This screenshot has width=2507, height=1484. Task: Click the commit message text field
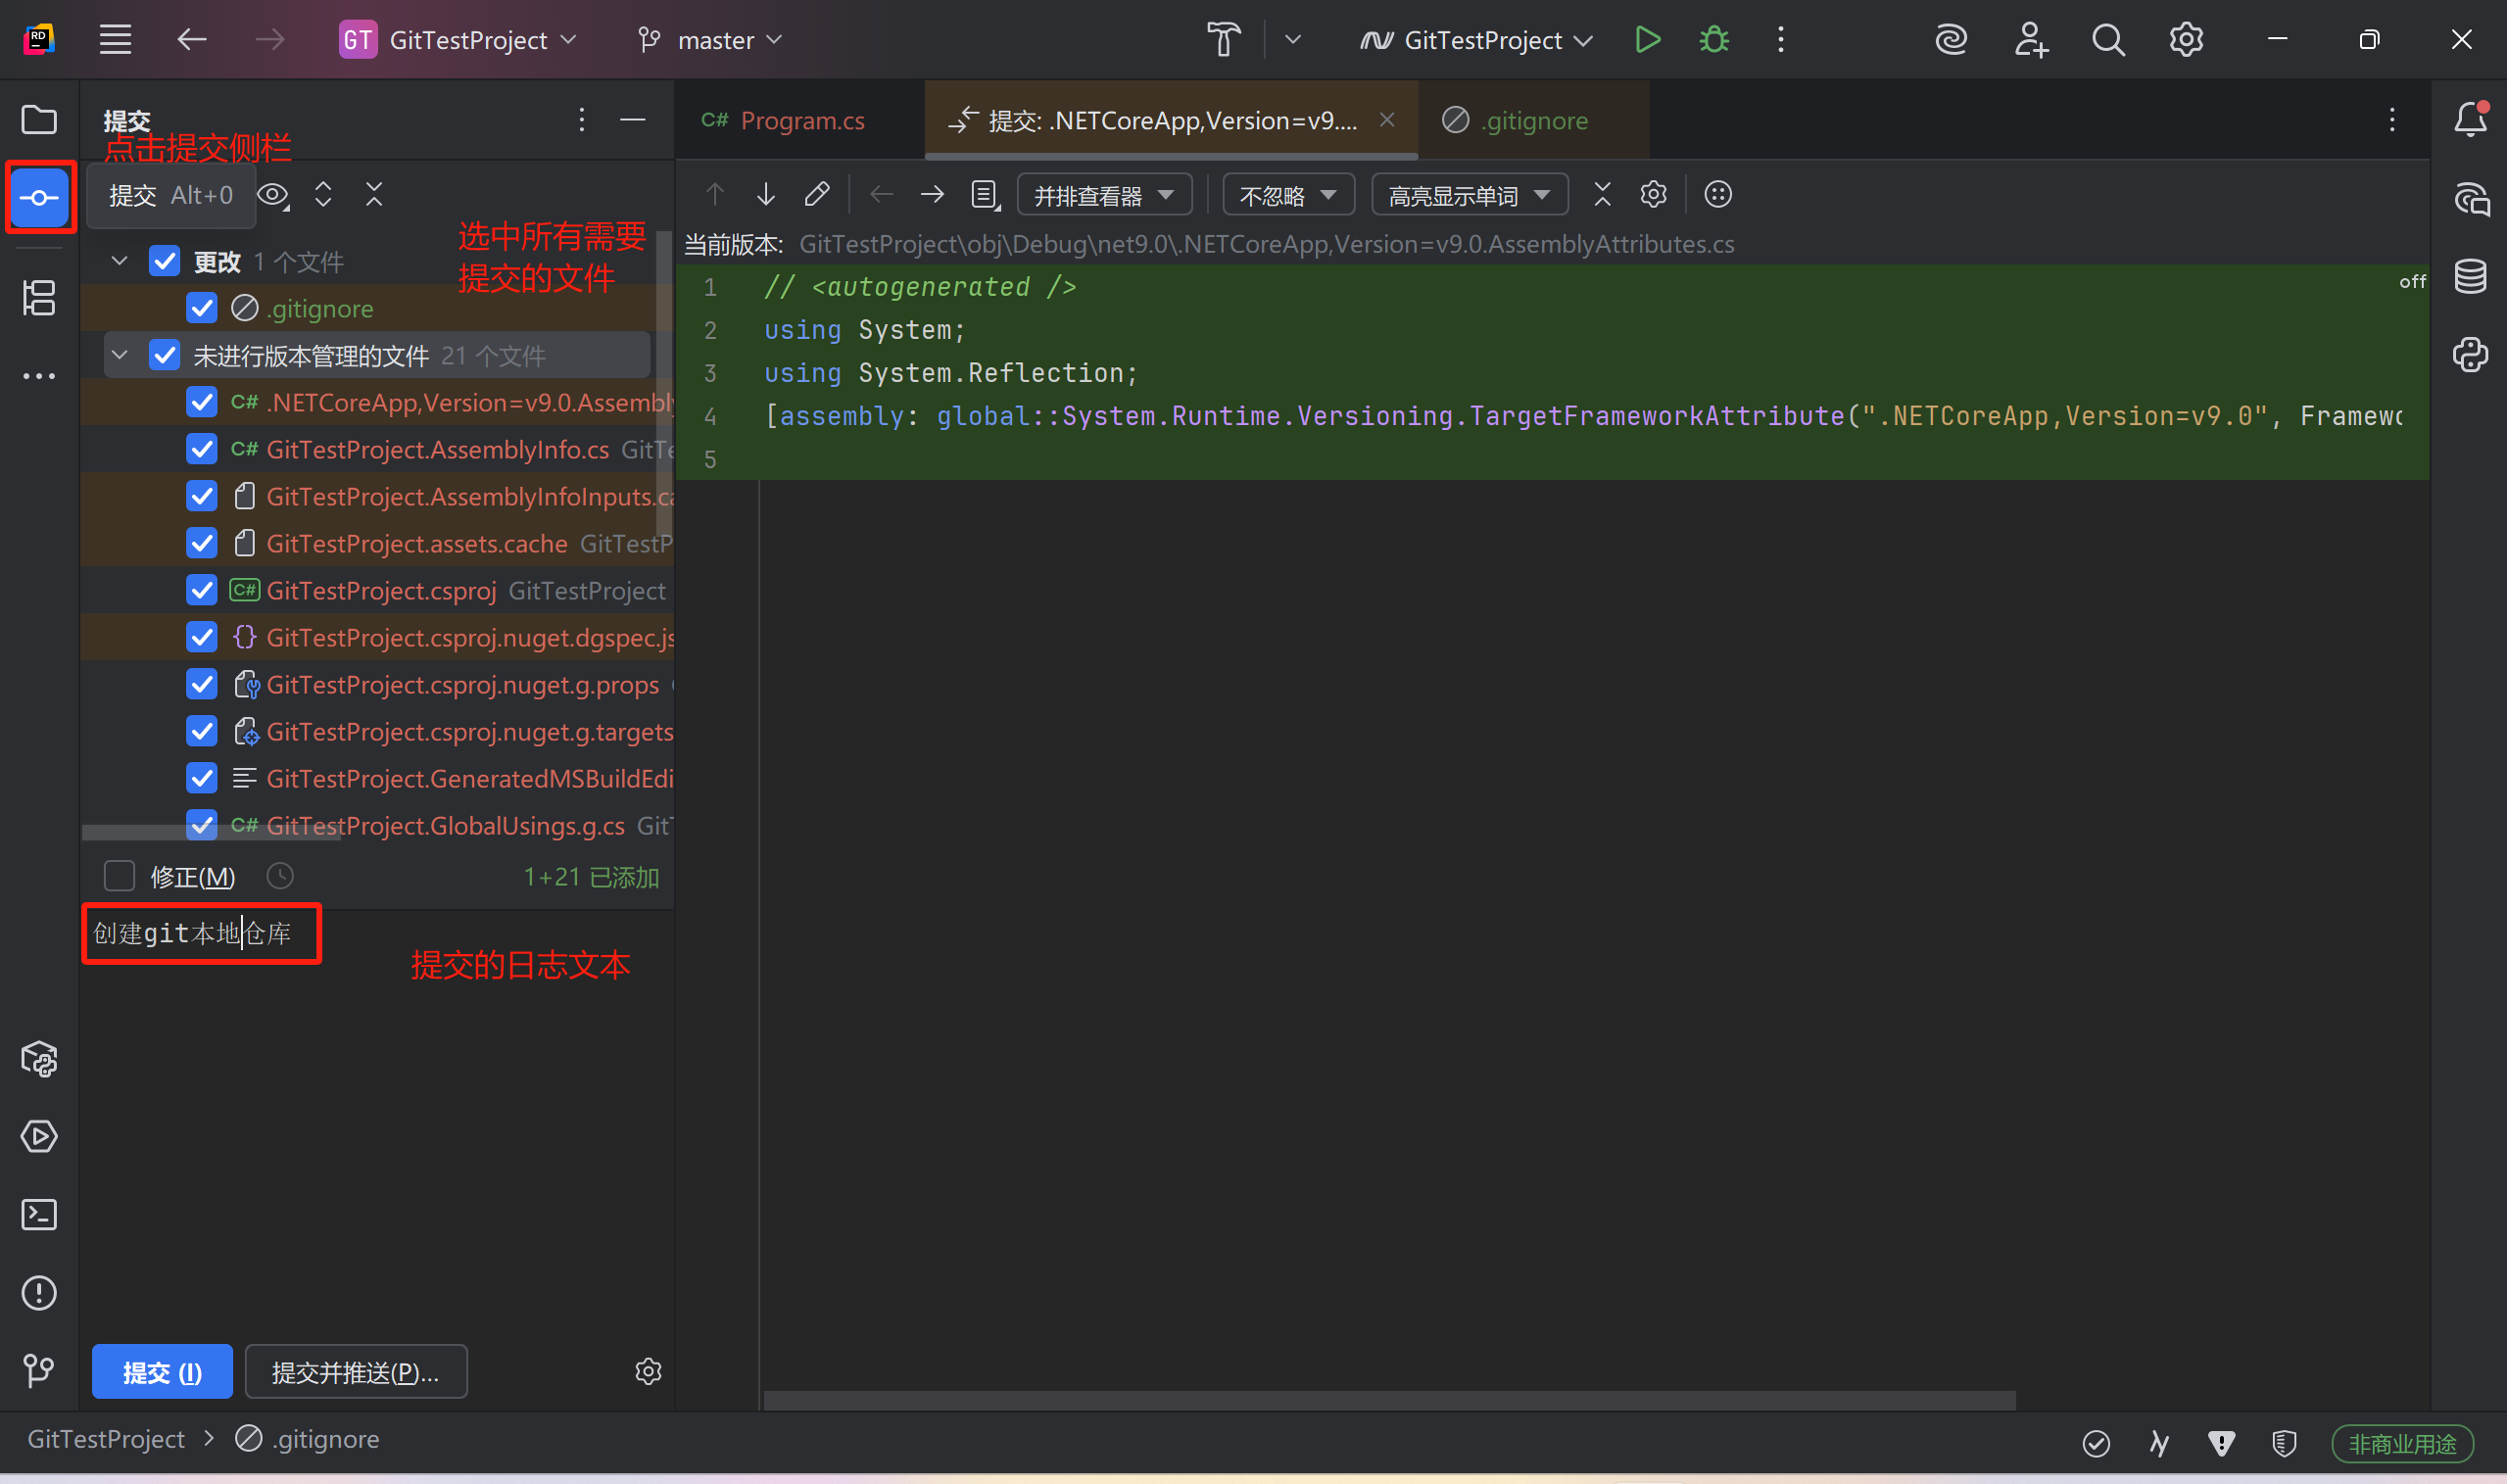coord(200,934)
